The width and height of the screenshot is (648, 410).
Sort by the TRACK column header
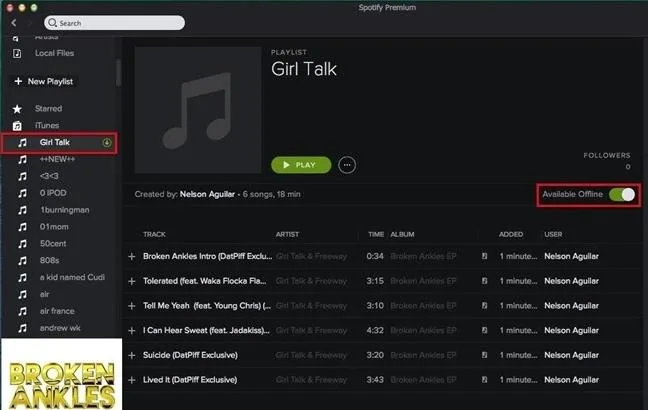(154, 234)
